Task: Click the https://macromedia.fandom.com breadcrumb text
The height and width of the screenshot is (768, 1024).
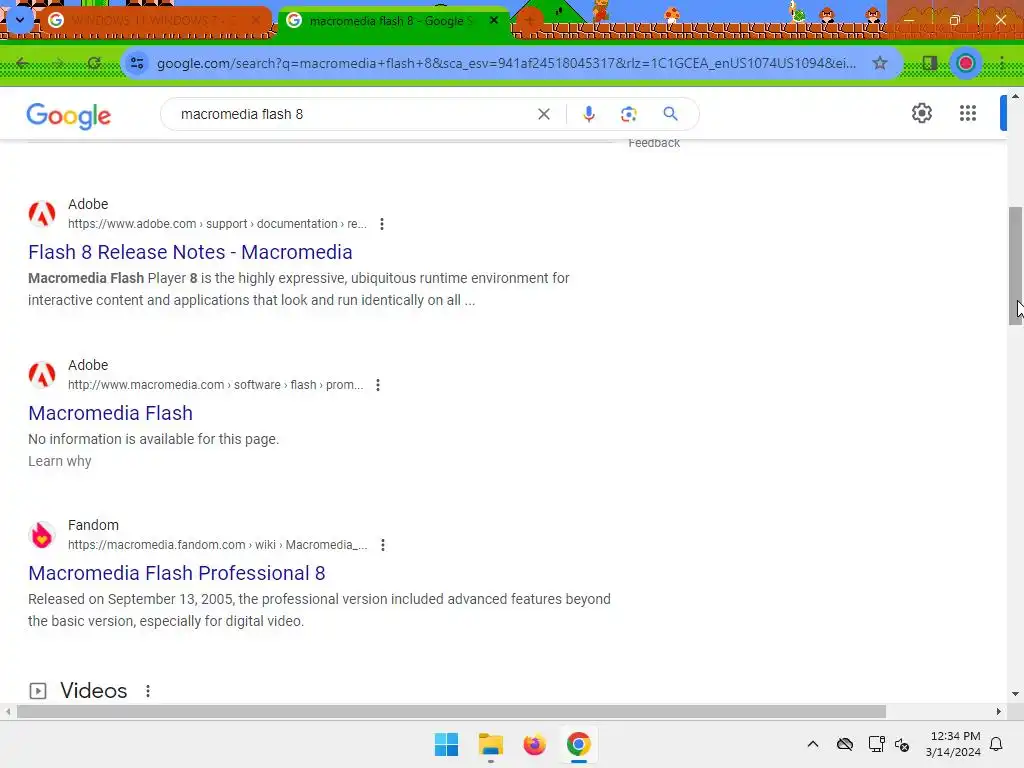Action: [157, 545]
